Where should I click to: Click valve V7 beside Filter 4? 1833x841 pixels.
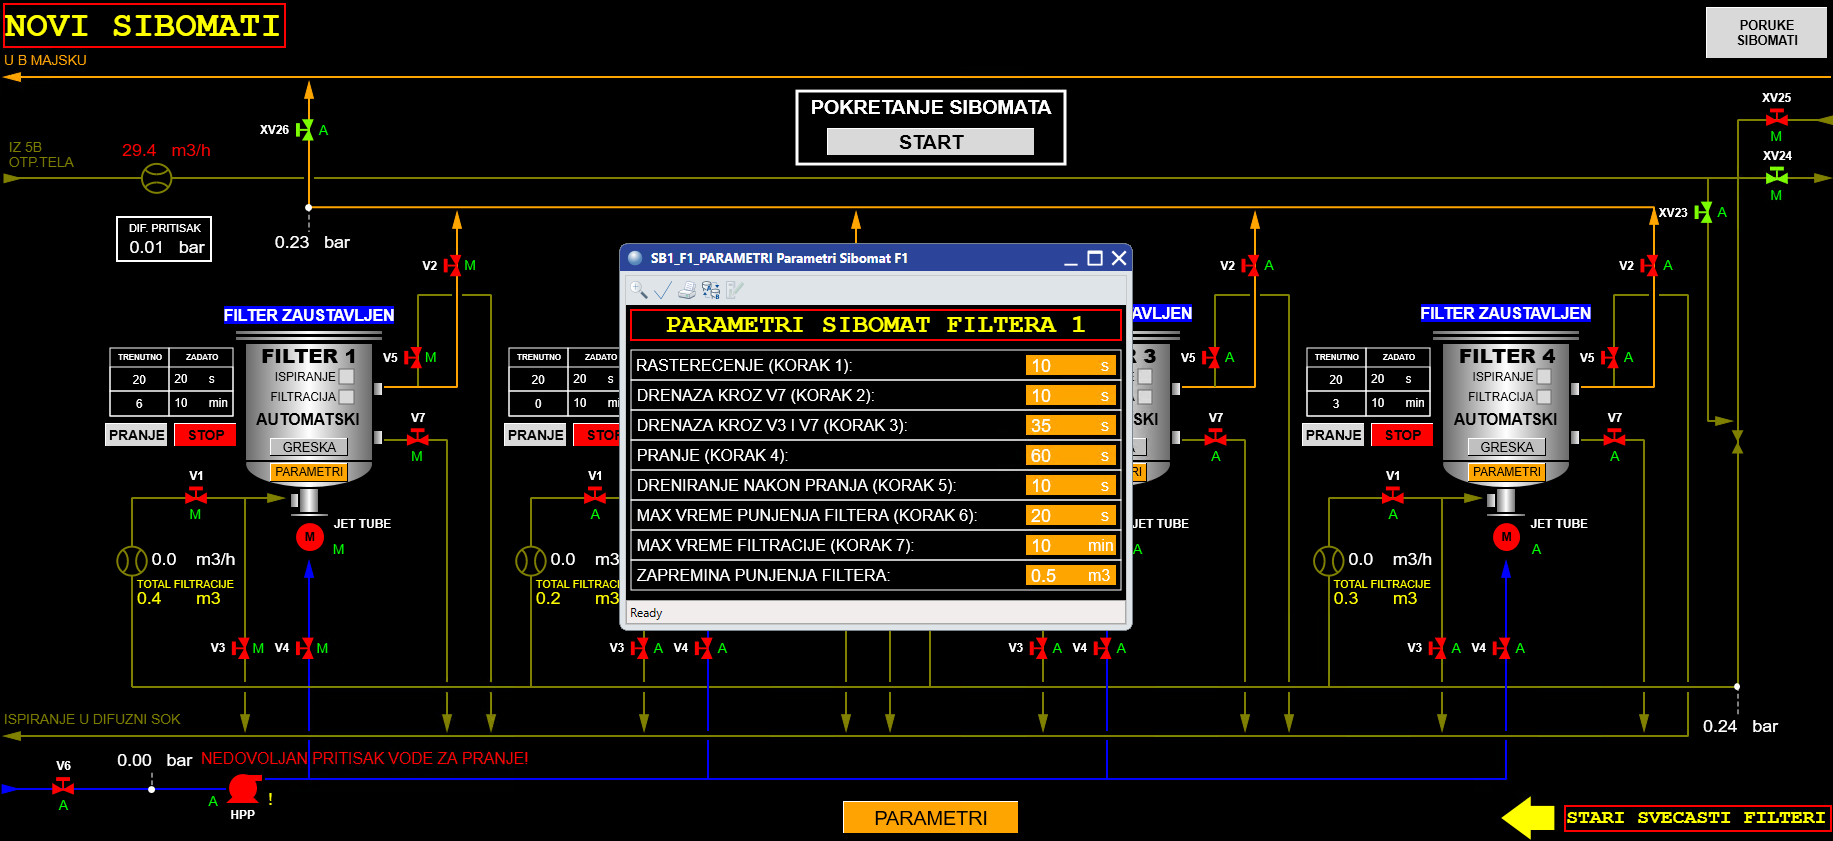[x=1614, y=437]
